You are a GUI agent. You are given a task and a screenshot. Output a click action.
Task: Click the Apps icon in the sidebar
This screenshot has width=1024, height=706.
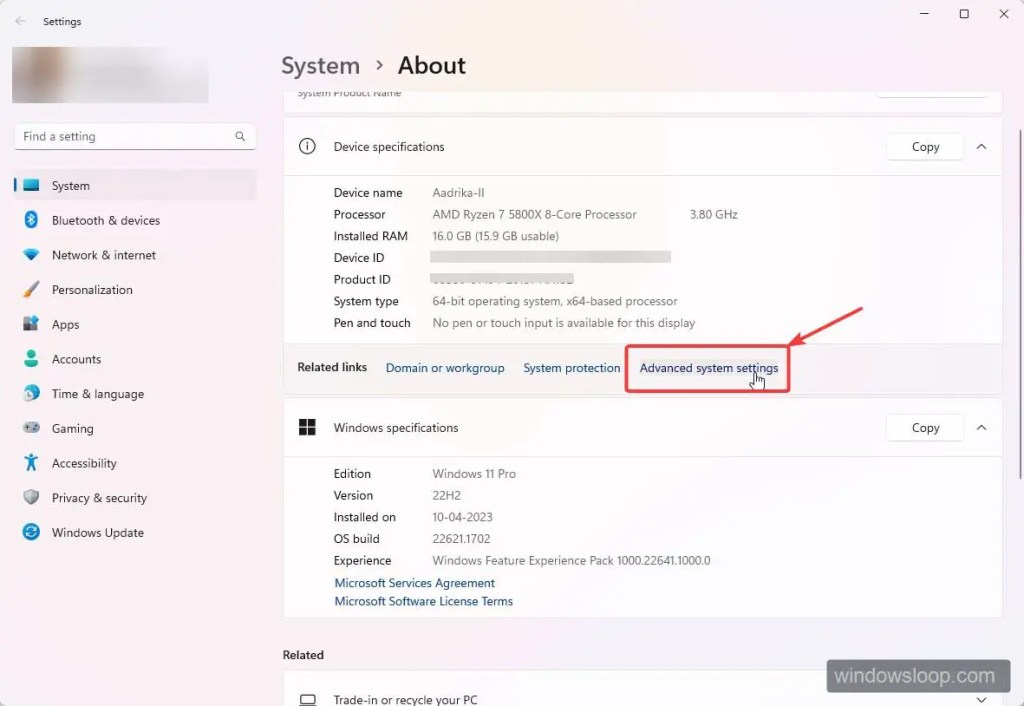point(31,324)
